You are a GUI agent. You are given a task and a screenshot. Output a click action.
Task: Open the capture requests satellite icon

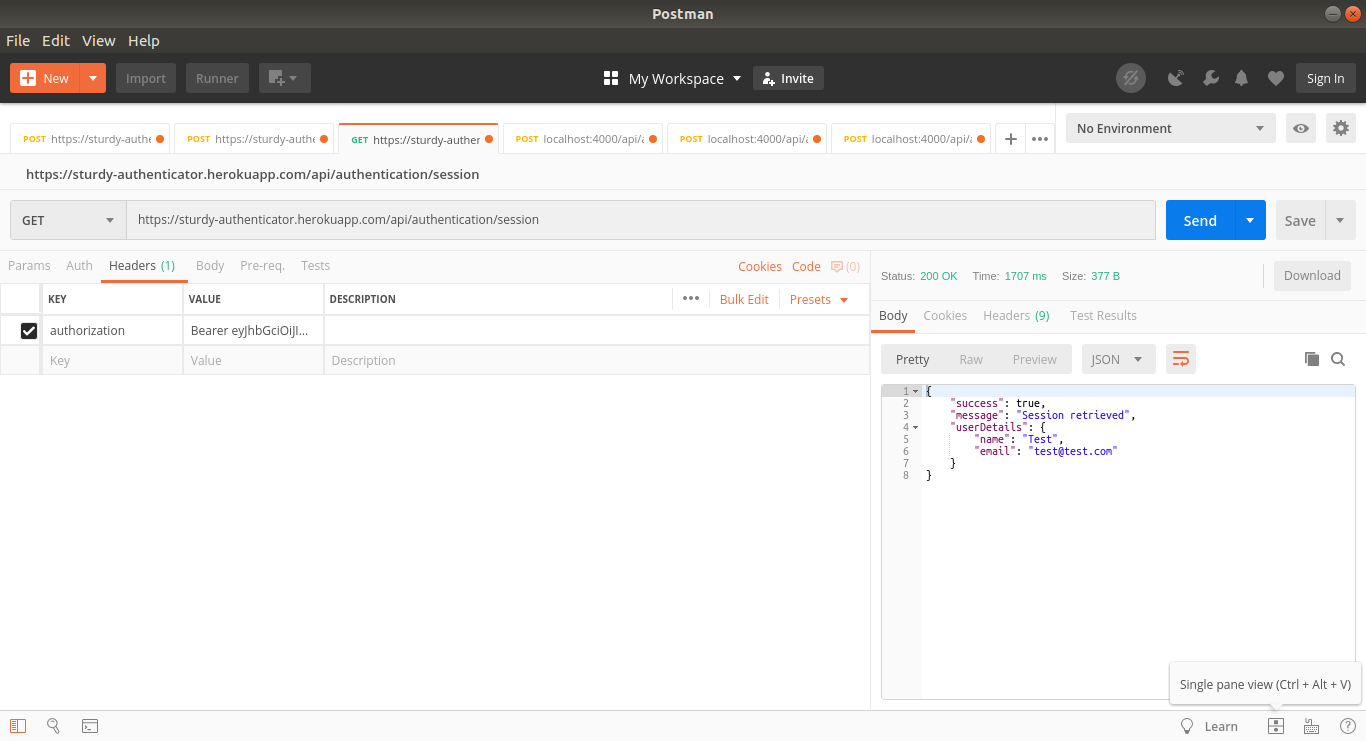click(1177, 78)
